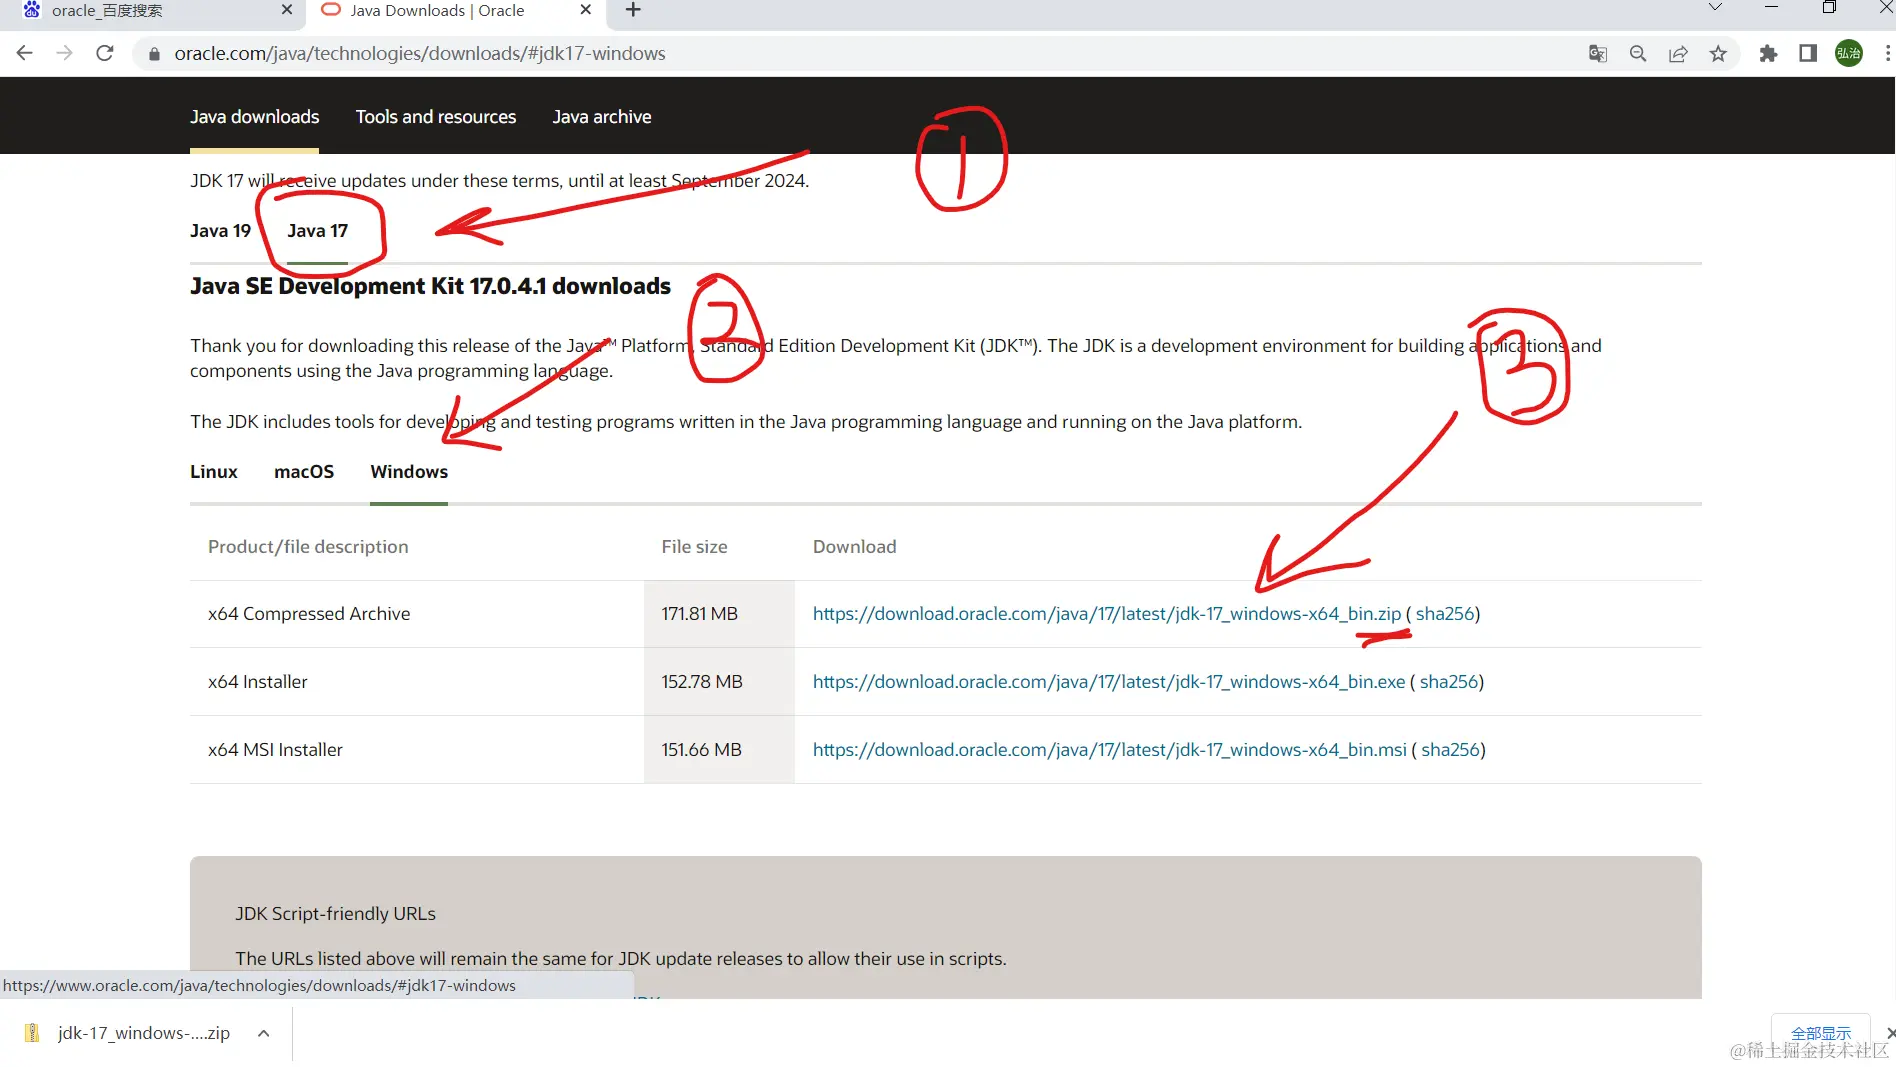Click 全部显示 to show all downloads

[x=1821, y=1033]
